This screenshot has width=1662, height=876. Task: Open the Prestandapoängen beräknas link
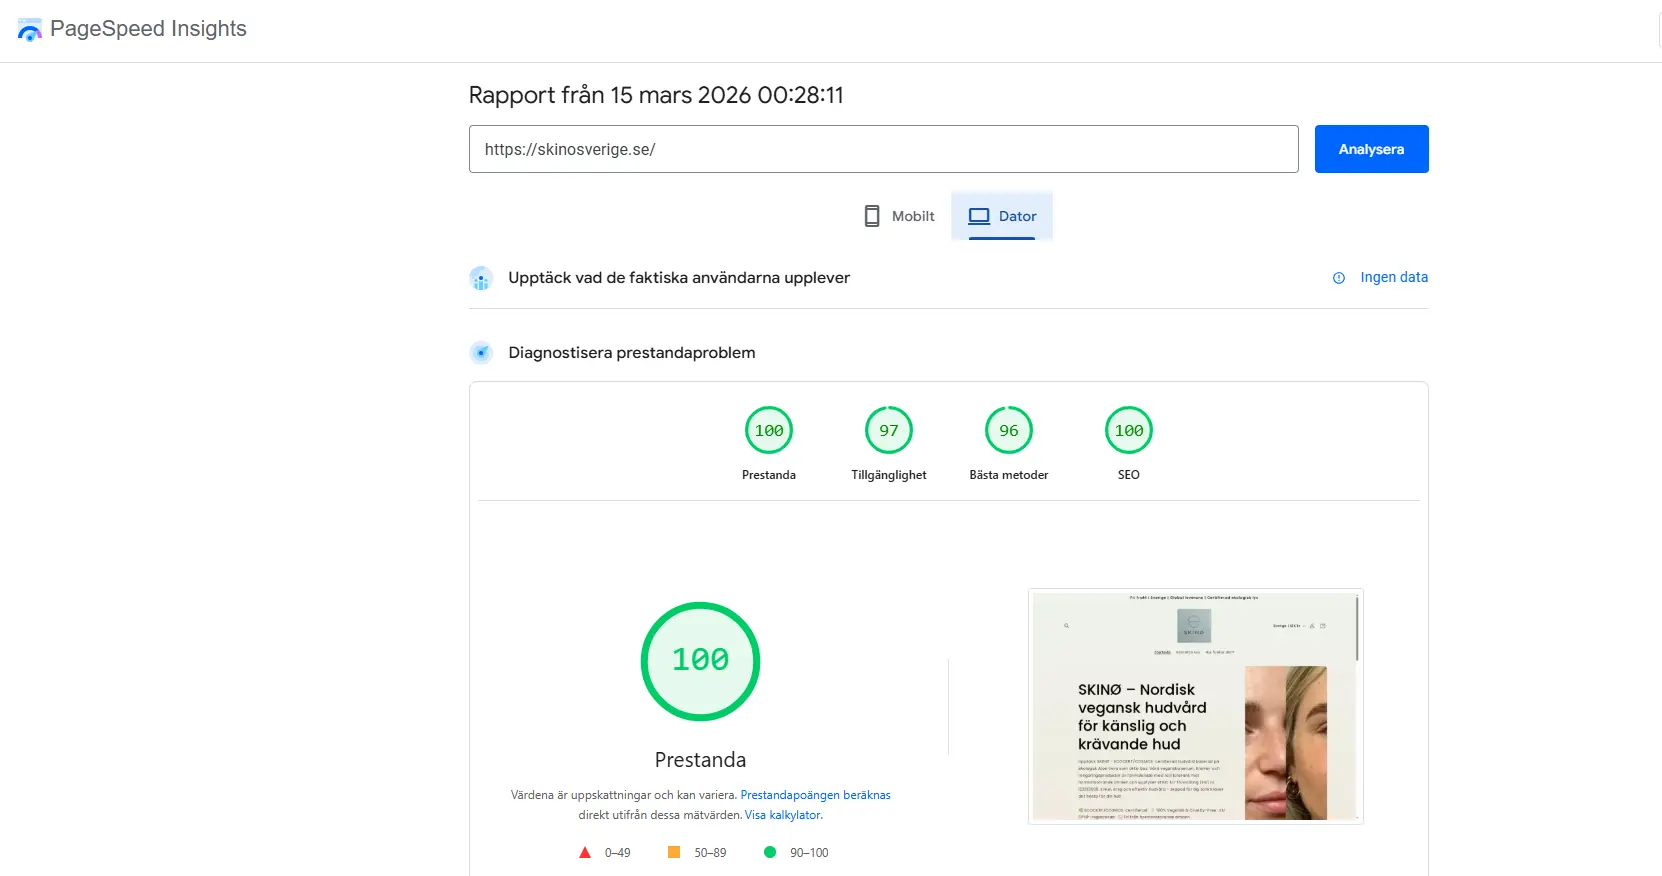point(815,795)
